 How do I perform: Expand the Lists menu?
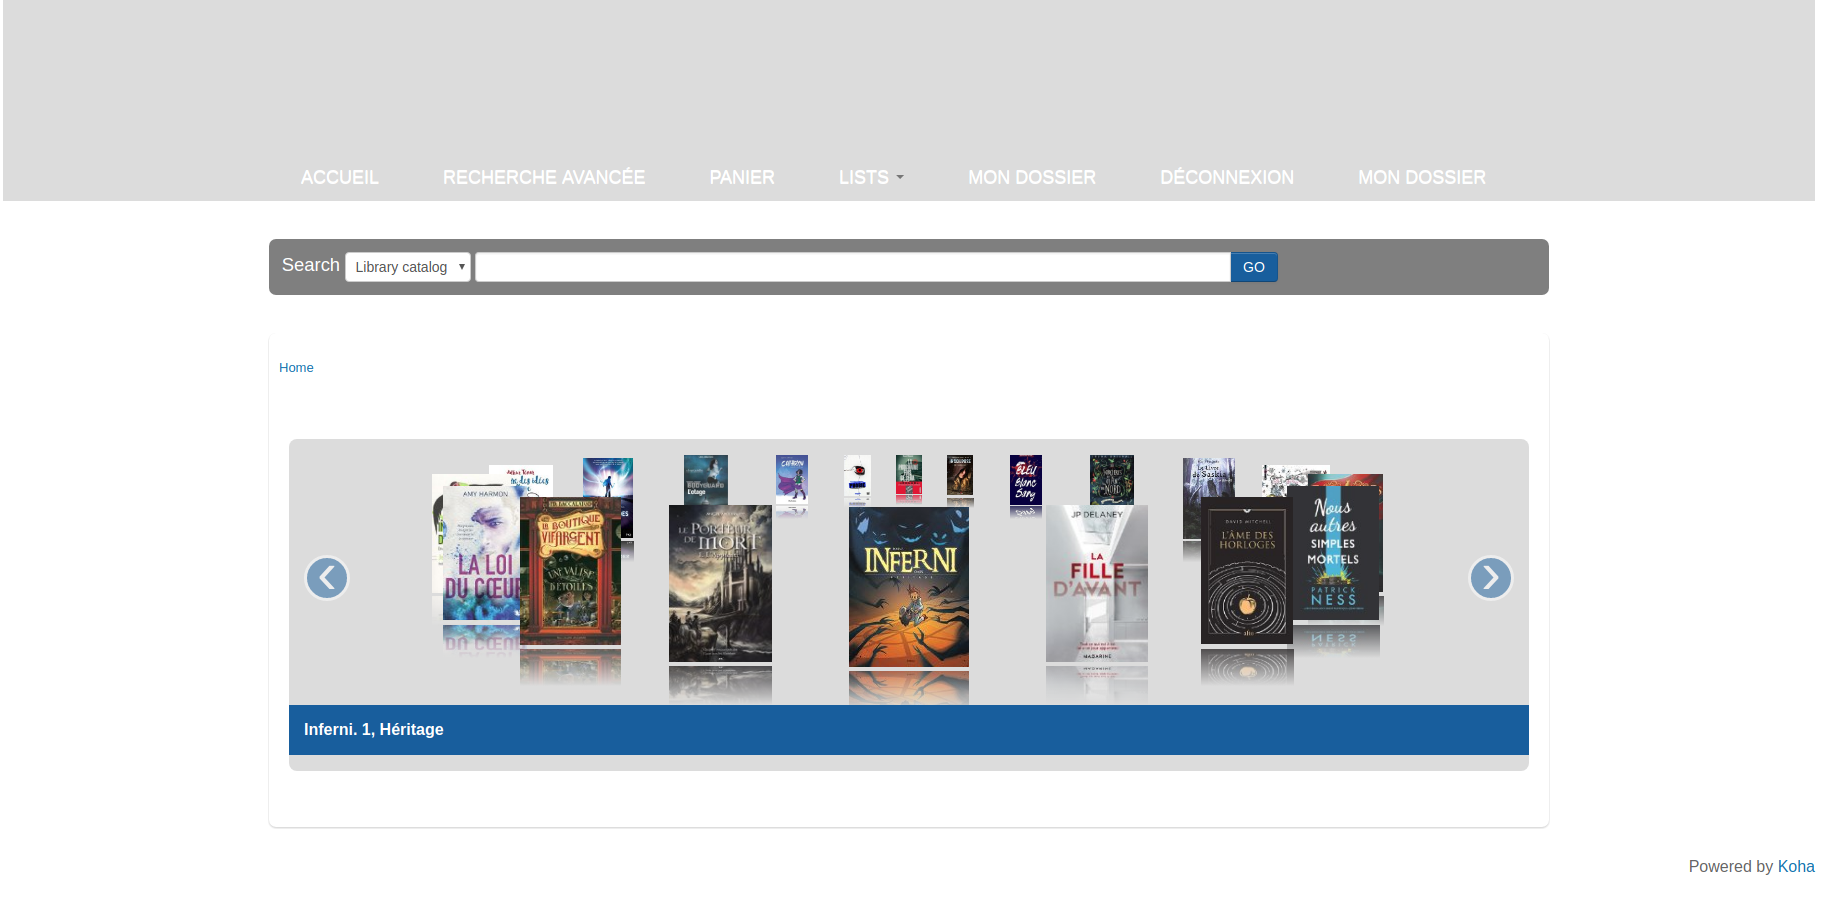click(x=870, y=177)
